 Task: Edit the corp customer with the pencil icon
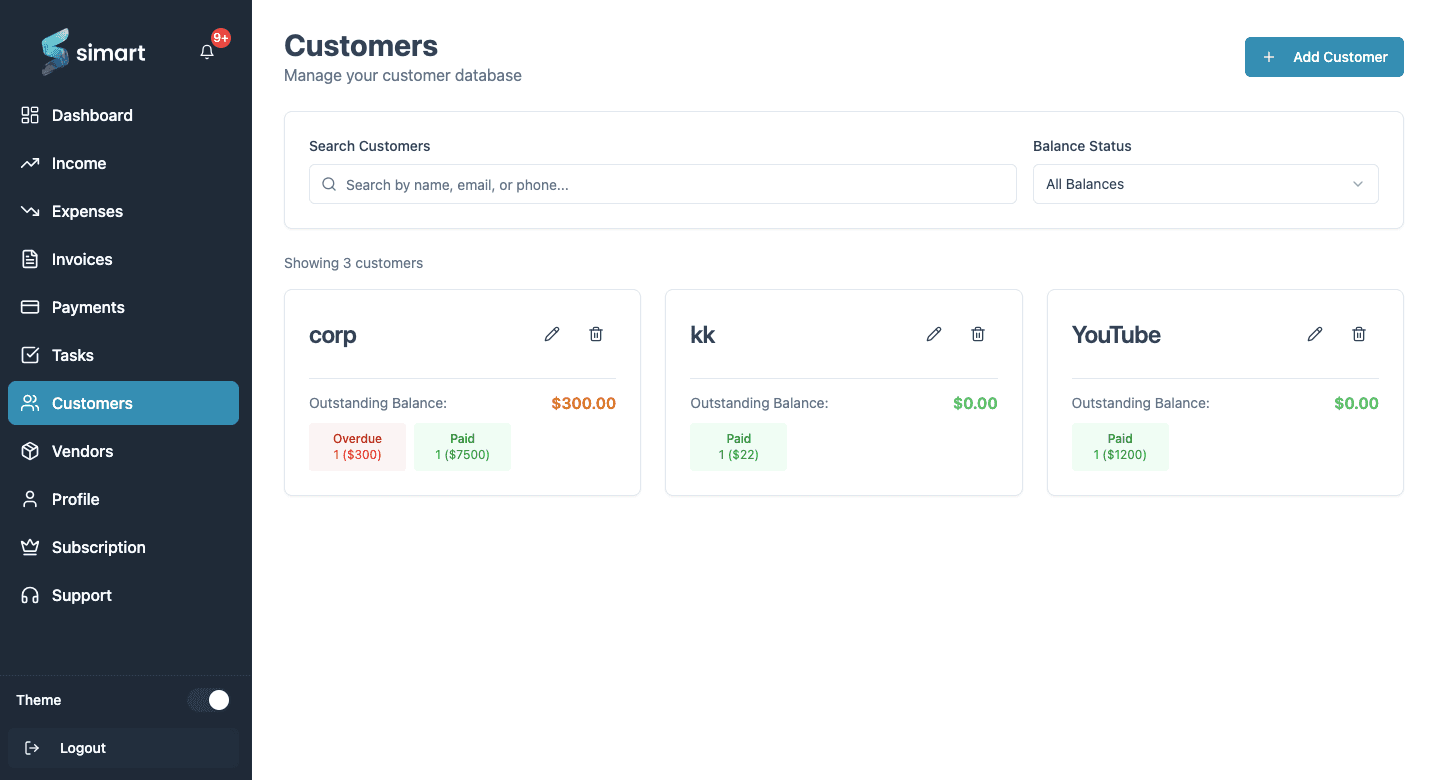(x=551, y=333)
